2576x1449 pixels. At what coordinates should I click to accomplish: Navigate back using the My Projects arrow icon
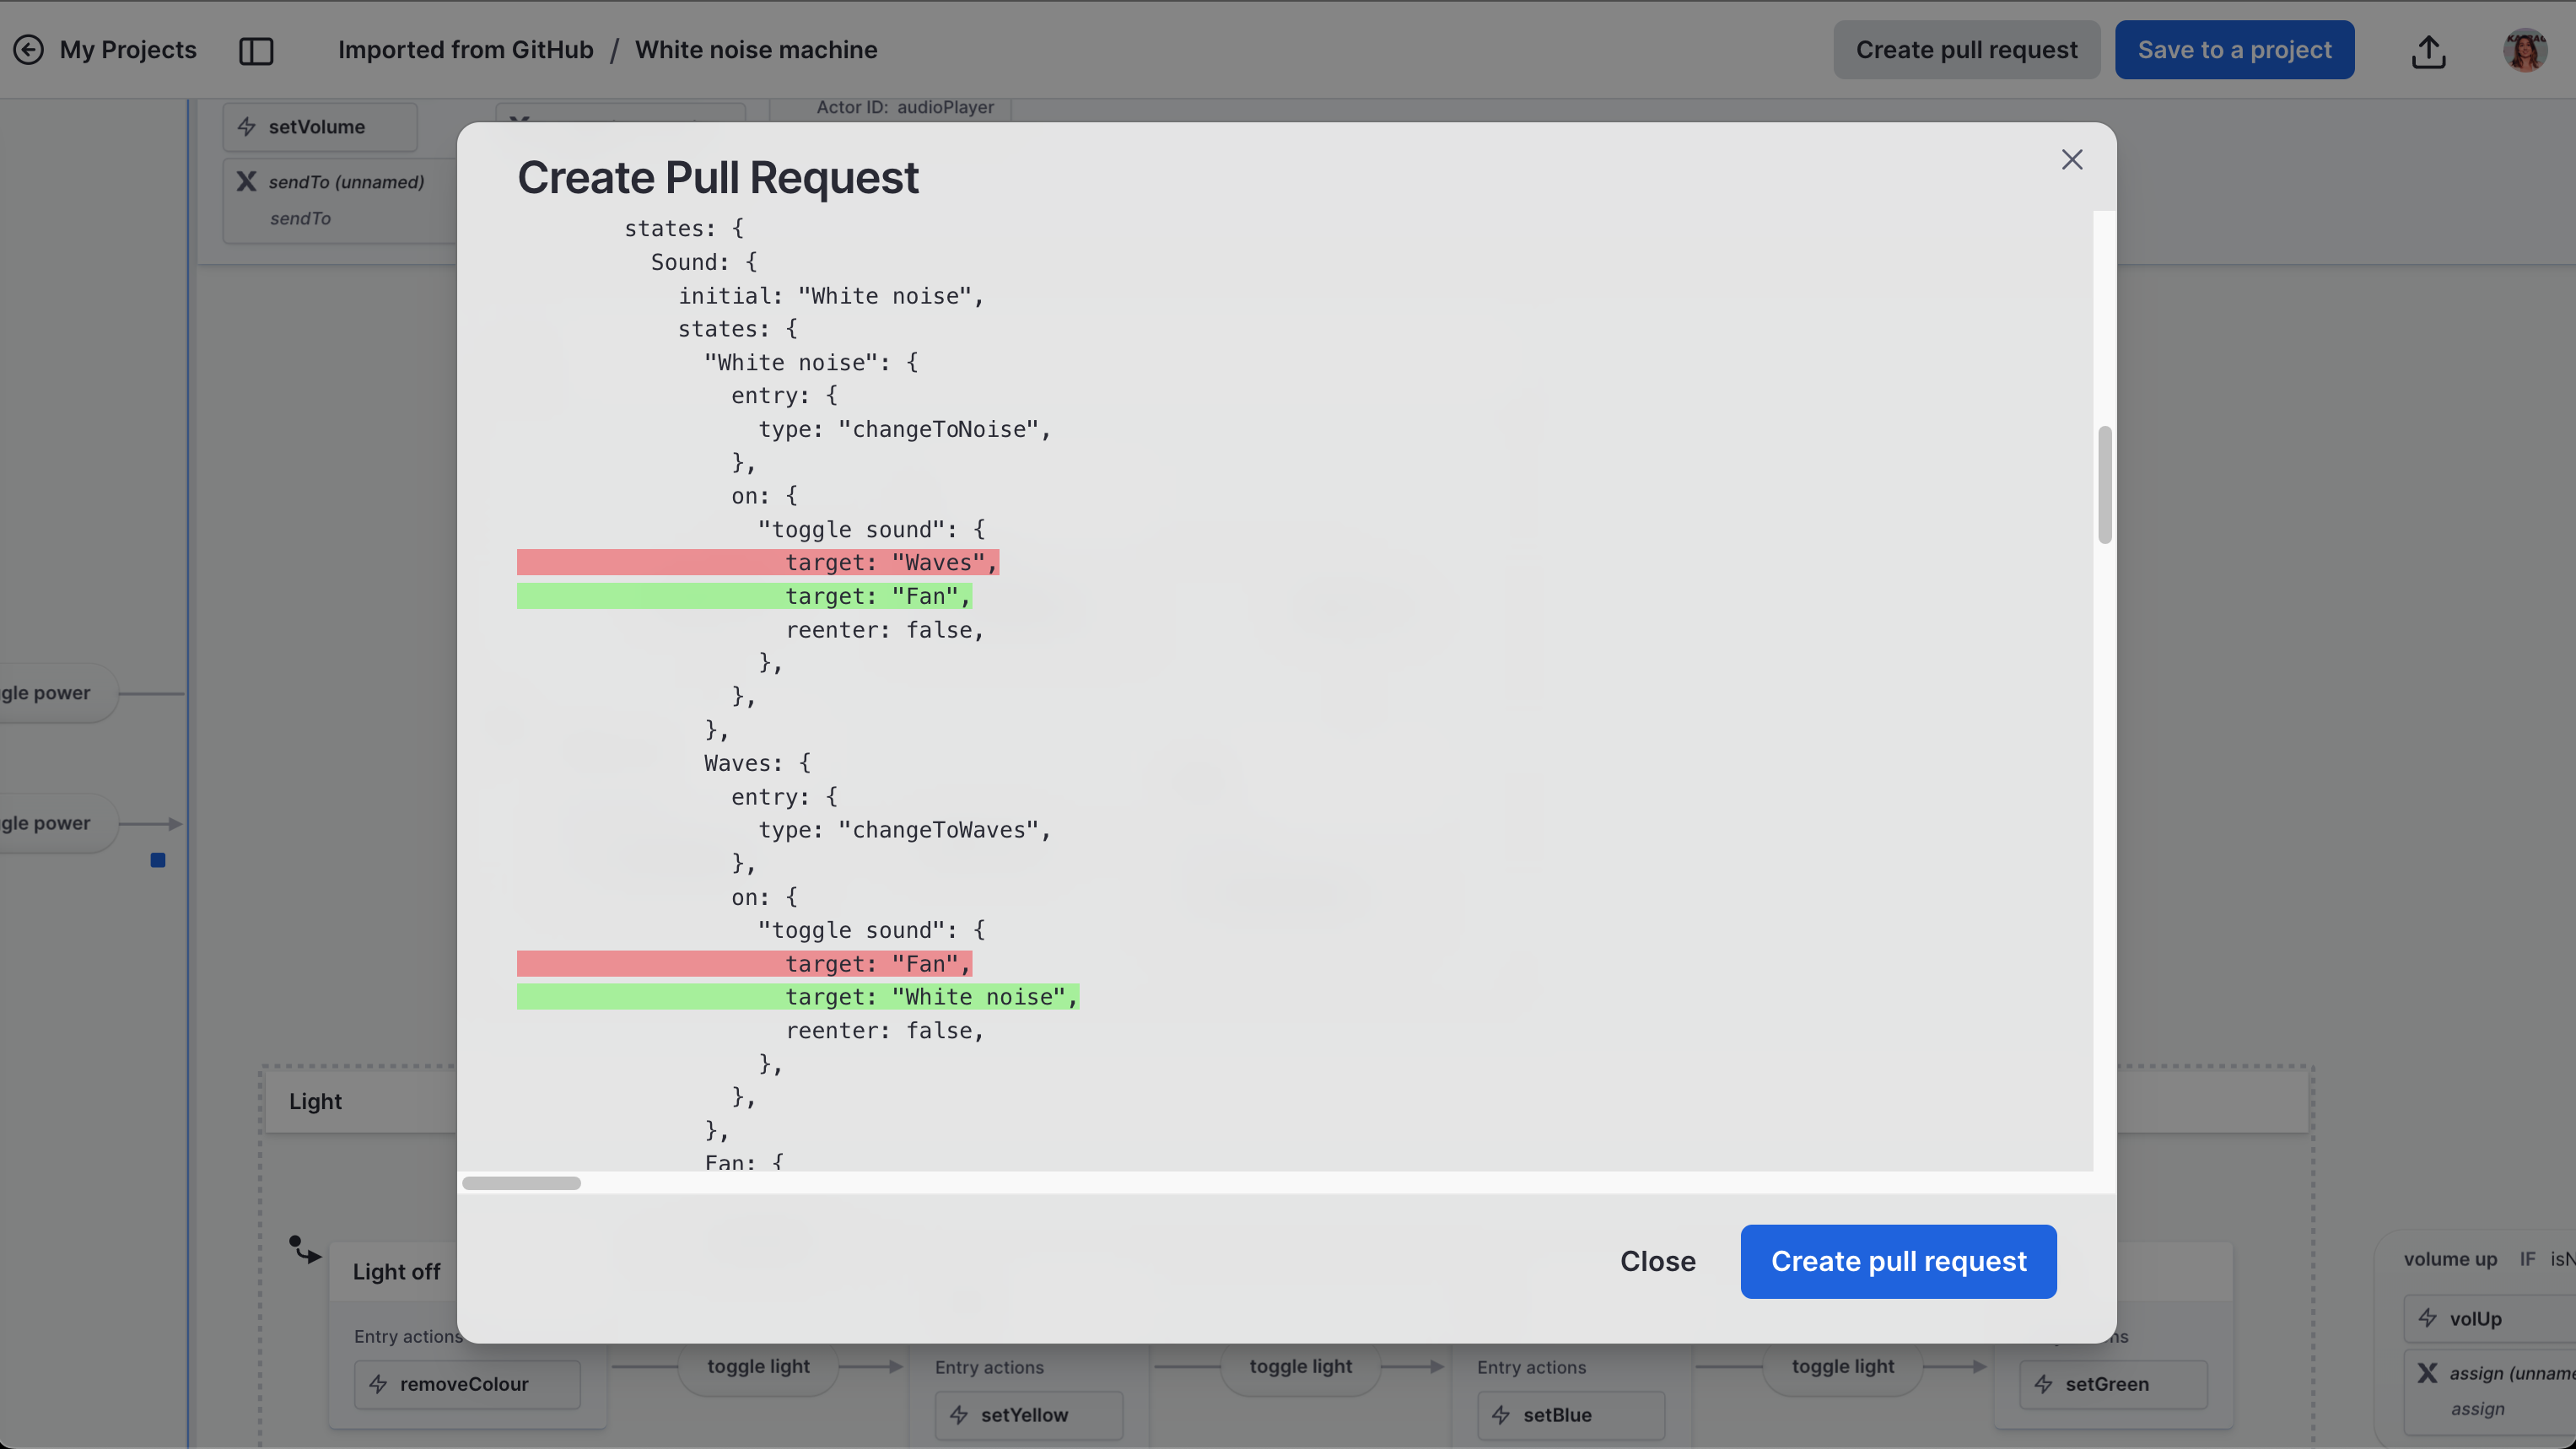[29, 49]
